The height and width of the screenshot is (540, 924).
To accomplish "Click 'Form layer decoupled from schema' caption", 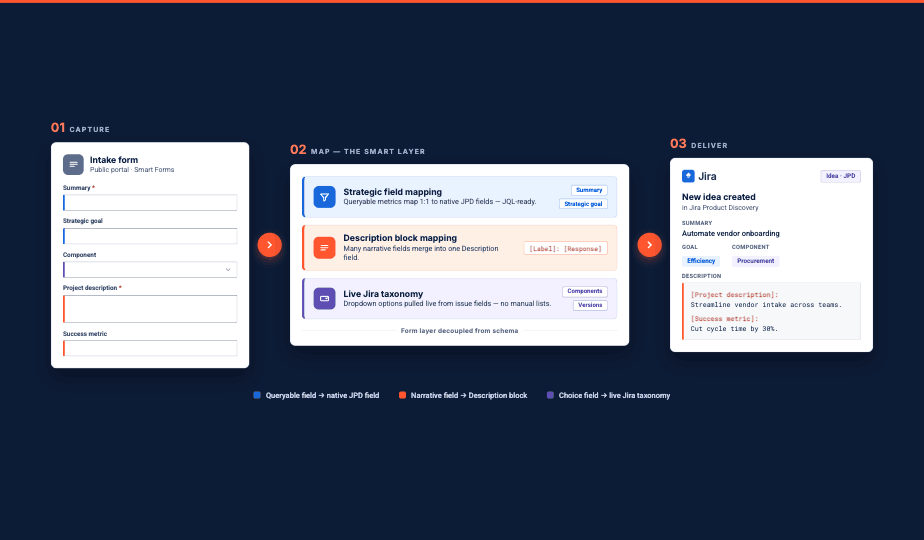I will coord(460,331).
